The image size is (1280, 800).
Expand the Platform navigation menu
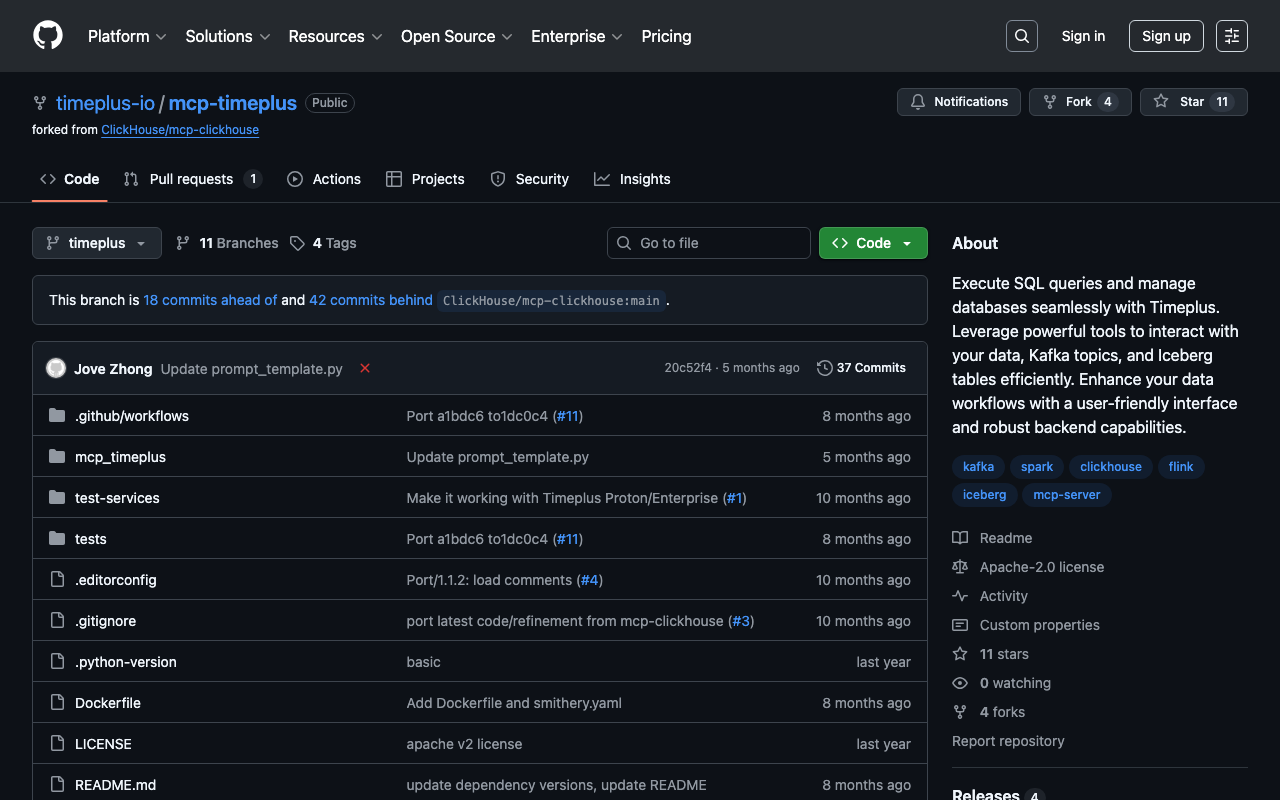pos(126,36)
